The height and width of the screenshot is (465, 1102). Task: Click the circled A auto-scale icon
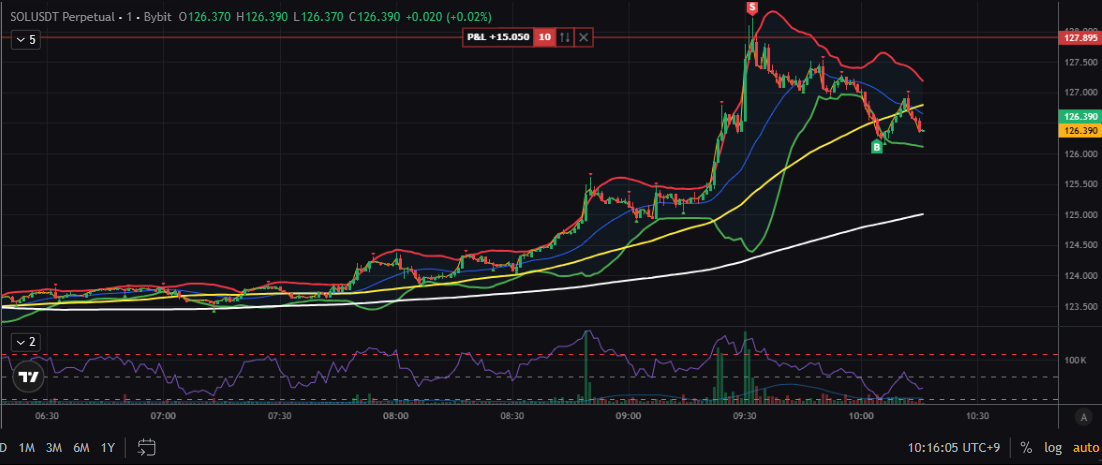tap(1083, 416)
